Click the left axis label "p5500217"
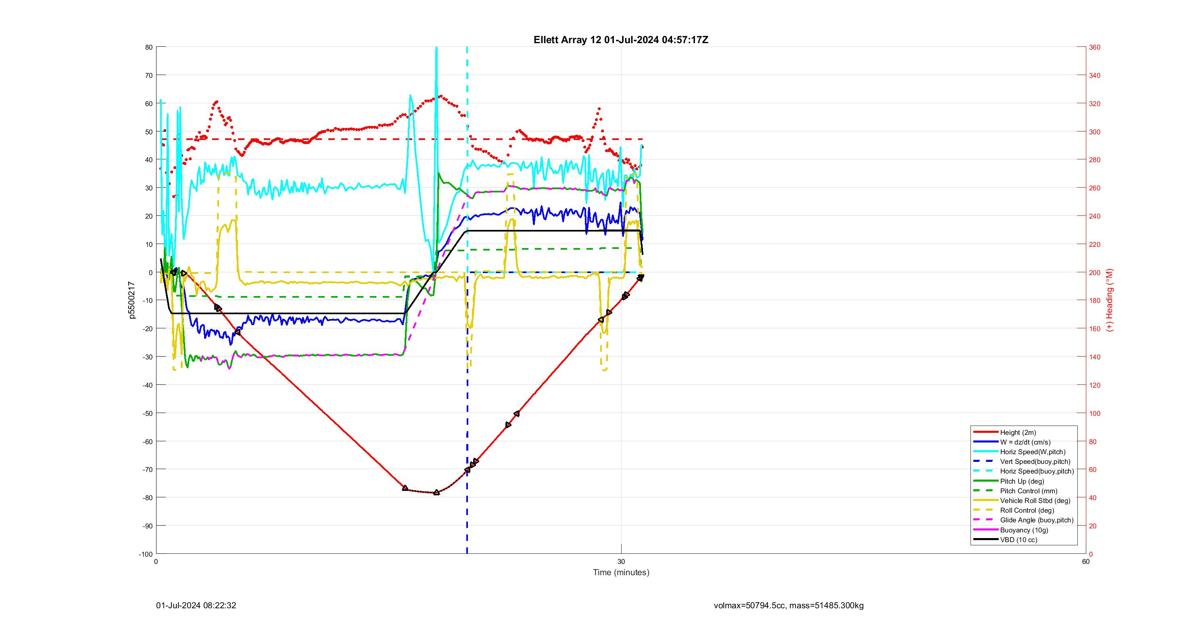The image size is (1200, 622). pos(131,300)
